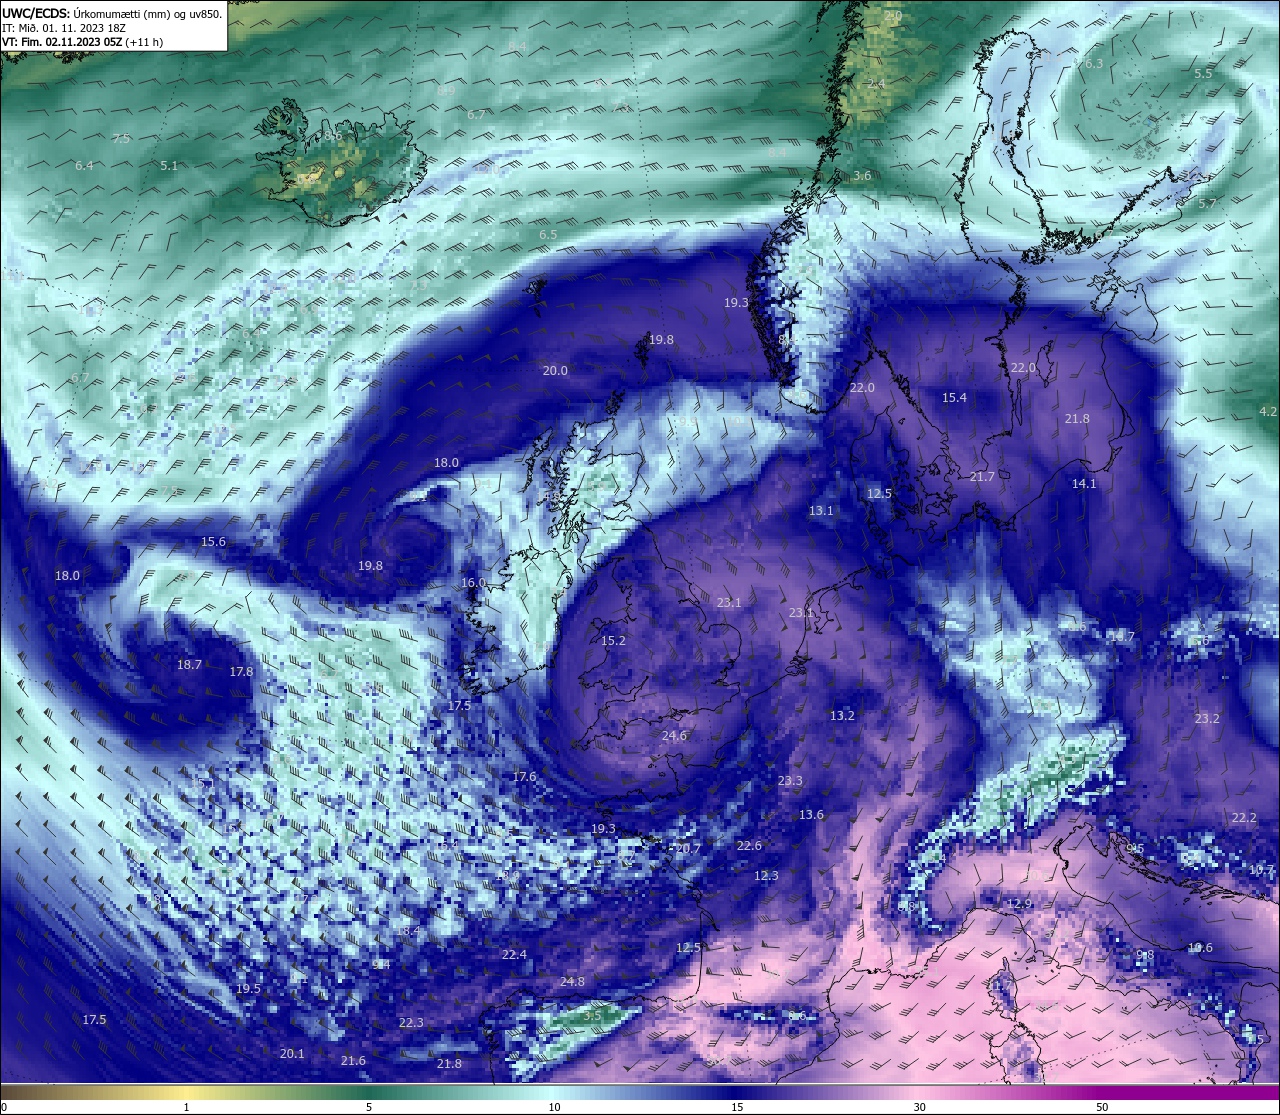Click the map value '14.7'
Image resolution: width=1280 pixels, height=1115 pixels.
pos(1122,636)
